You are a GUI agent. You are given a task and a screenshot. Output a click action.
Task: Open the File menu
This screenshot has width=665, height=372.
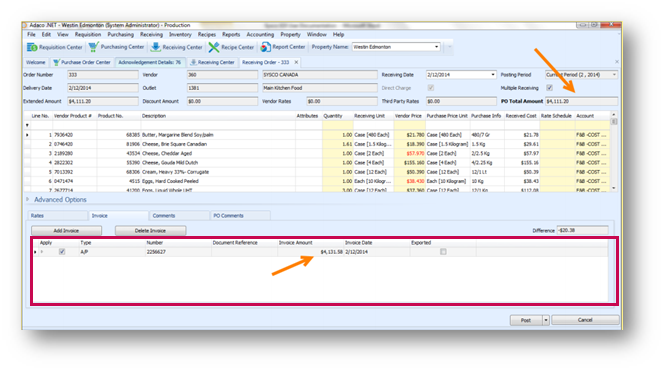click(31, 34)
